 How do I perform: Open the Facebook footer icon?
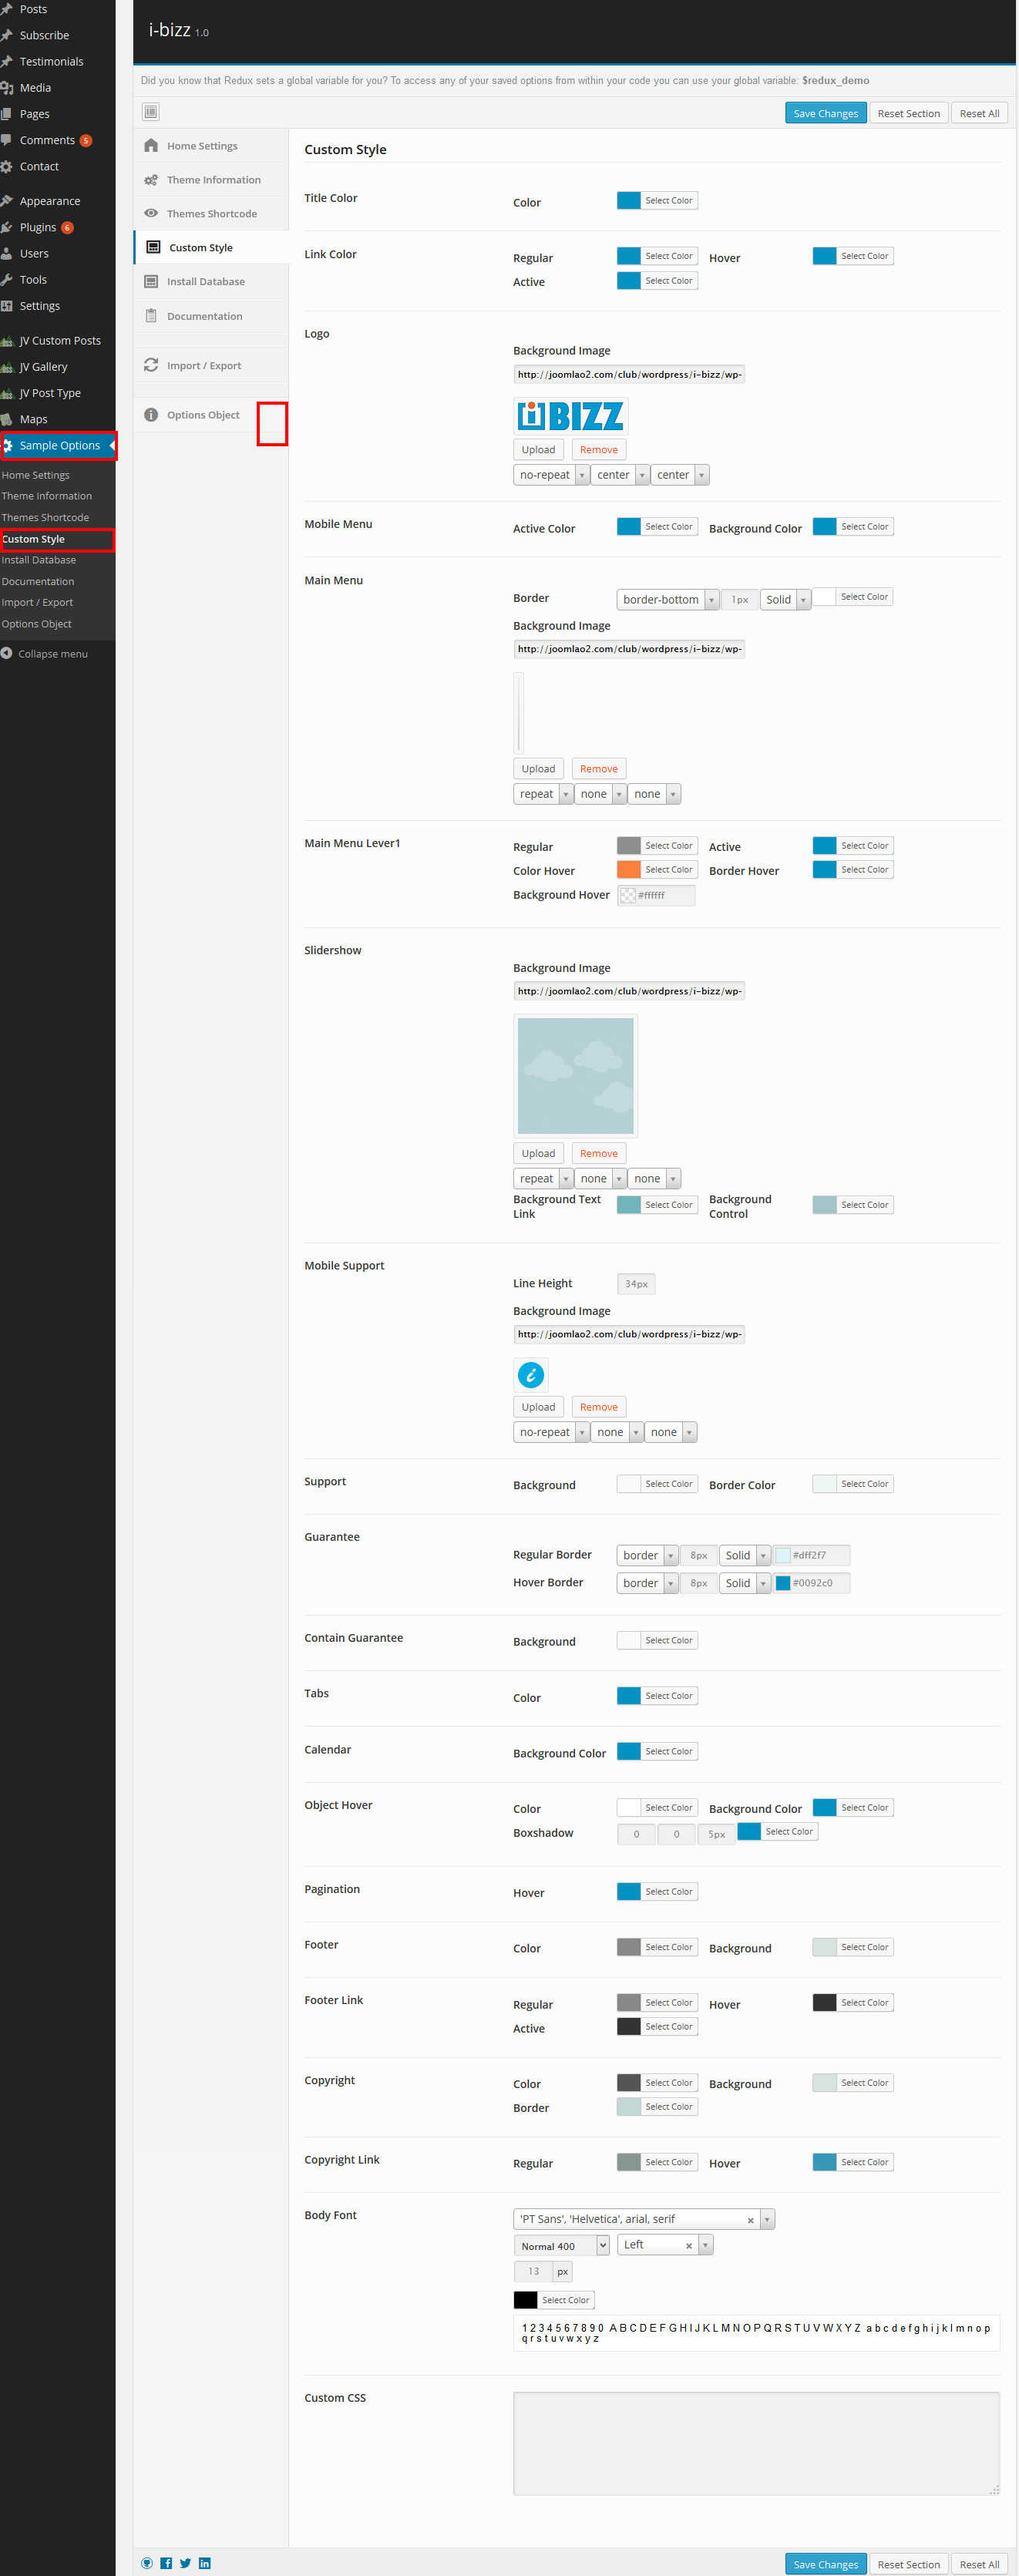pos(166,2563)
